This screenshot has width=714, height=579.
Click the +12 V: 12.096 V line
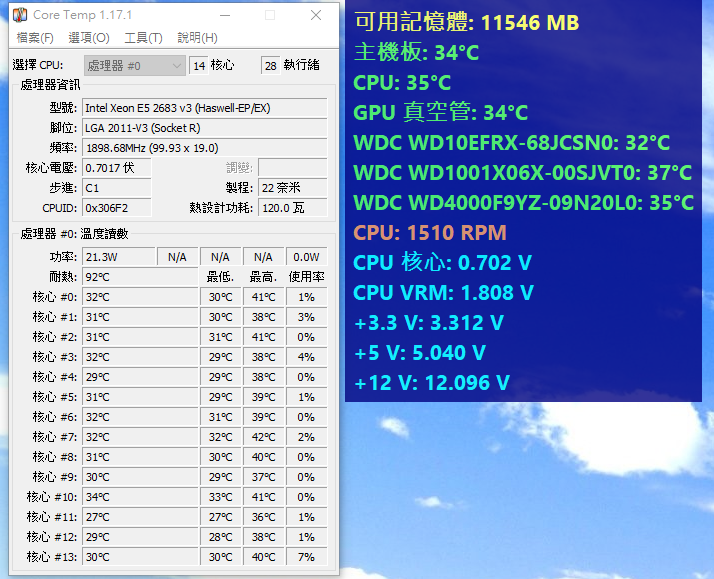click(432, 383)
